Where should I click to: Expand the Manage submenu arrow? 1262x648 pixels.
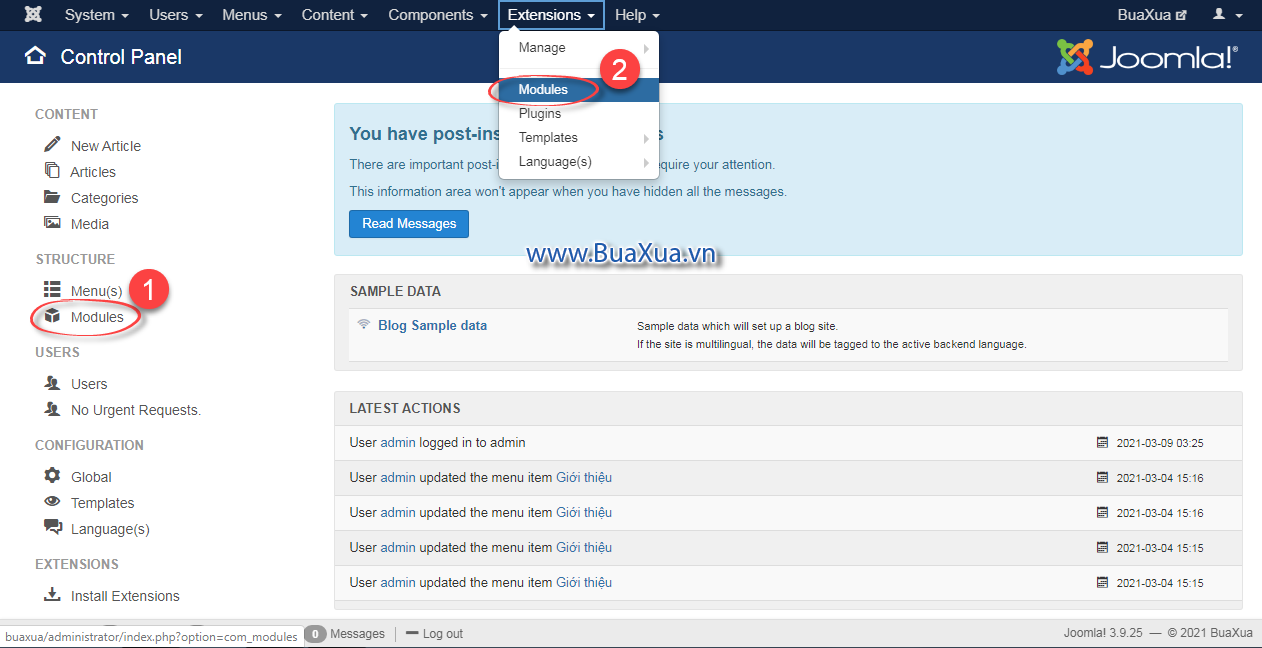pyautogui.click(x=646, y=48)
